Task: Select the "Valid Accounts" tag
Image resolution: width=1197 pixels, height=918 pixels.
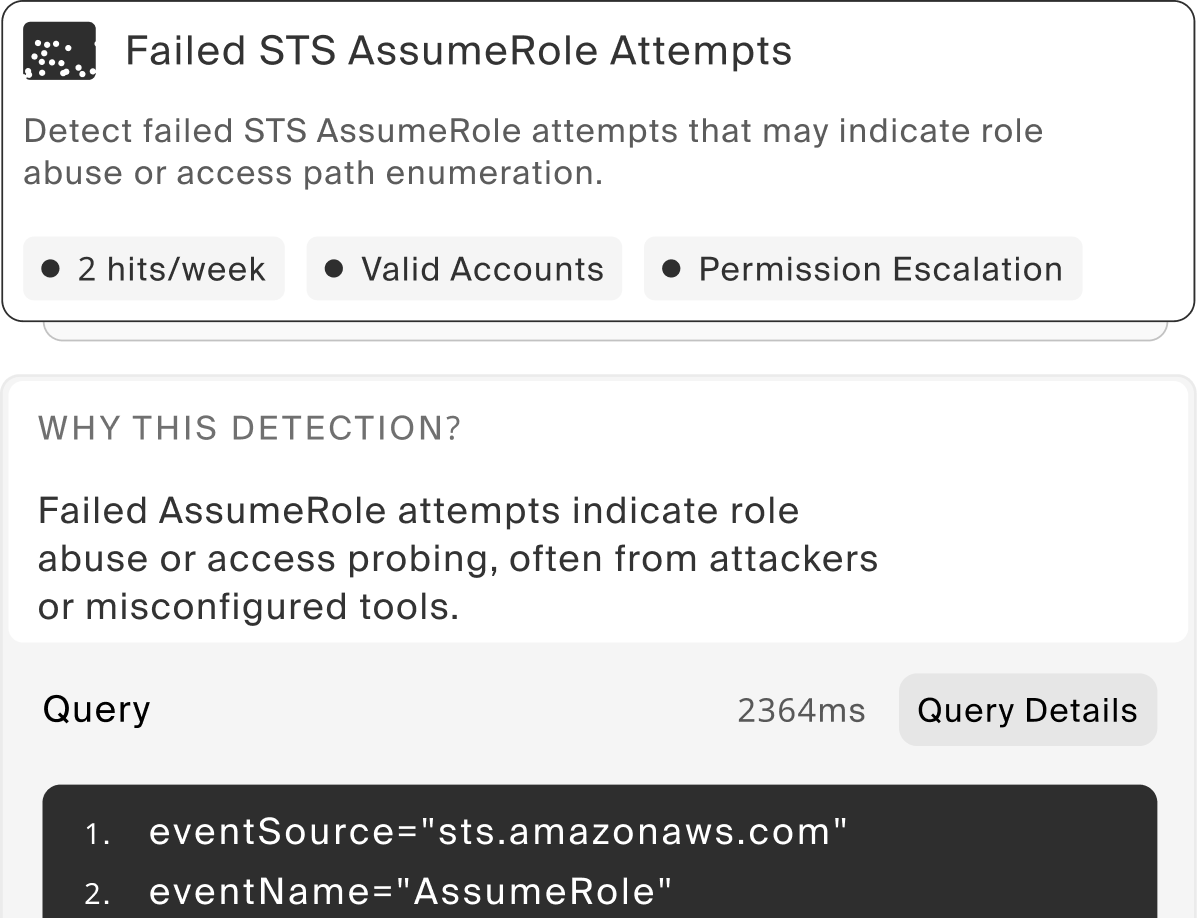Action: (x=464, y=269)
